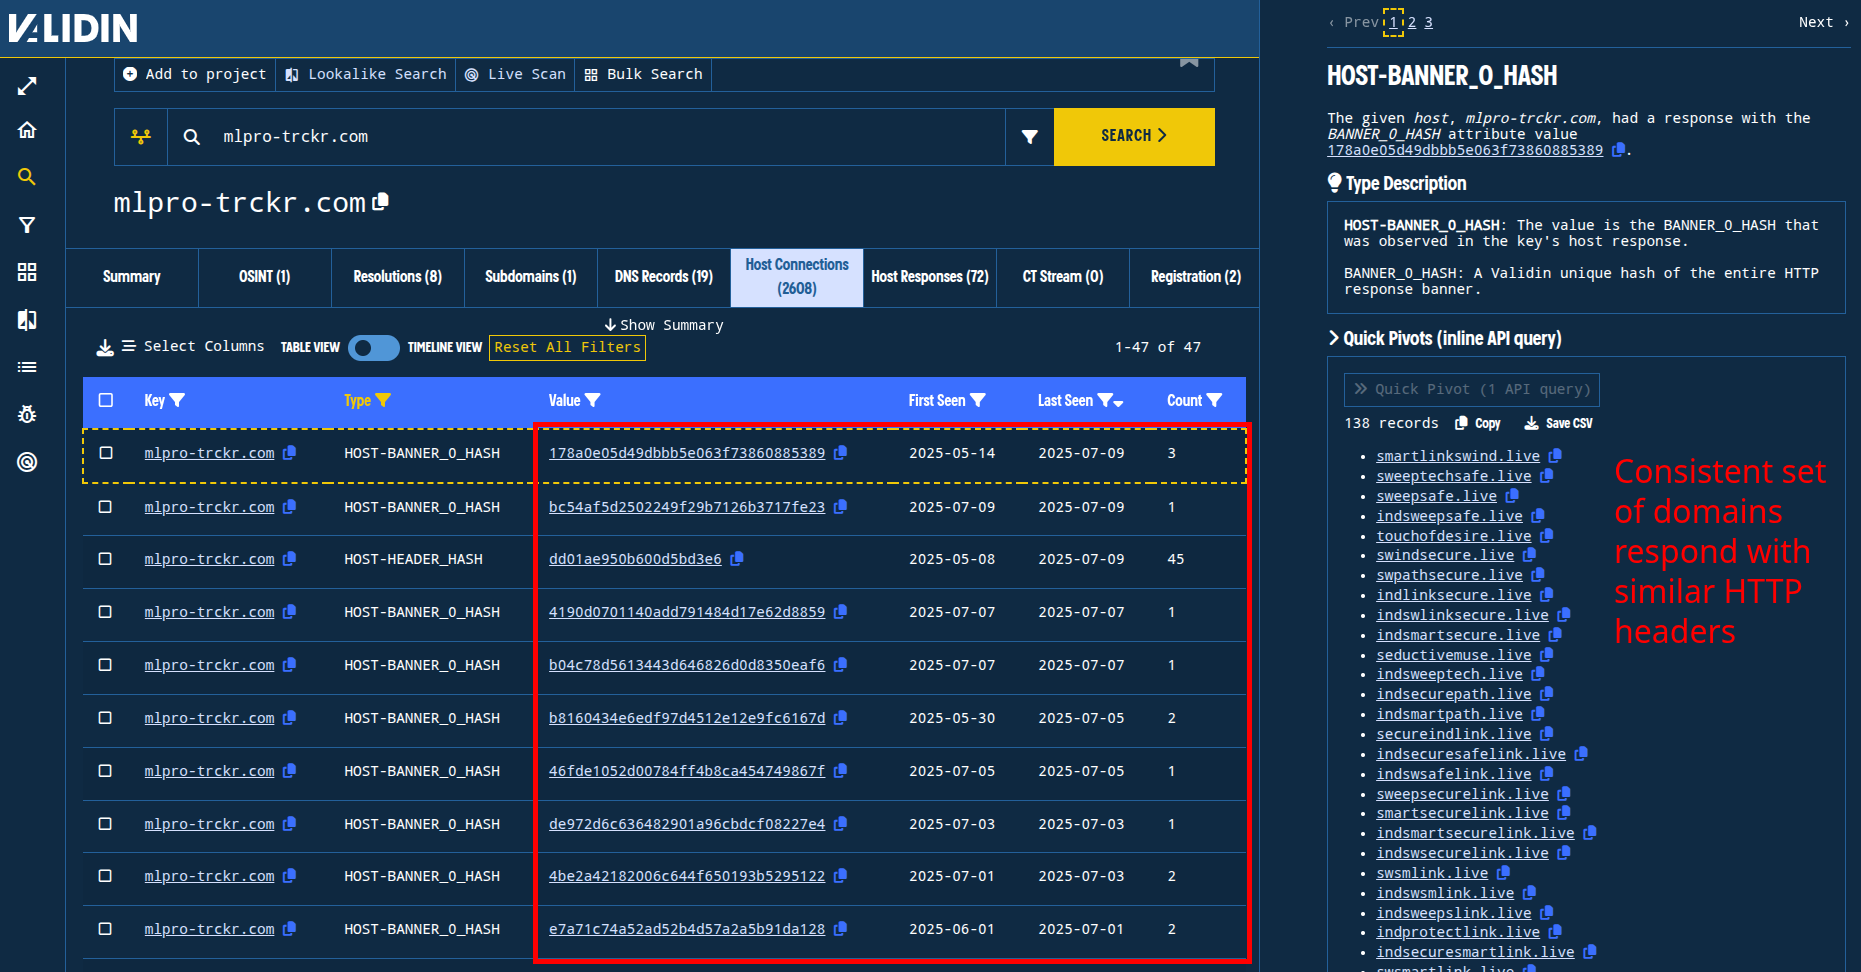The image size is (1861, 972).
Task: Switch to the Resolutions (8) tab
Action: 398,277
